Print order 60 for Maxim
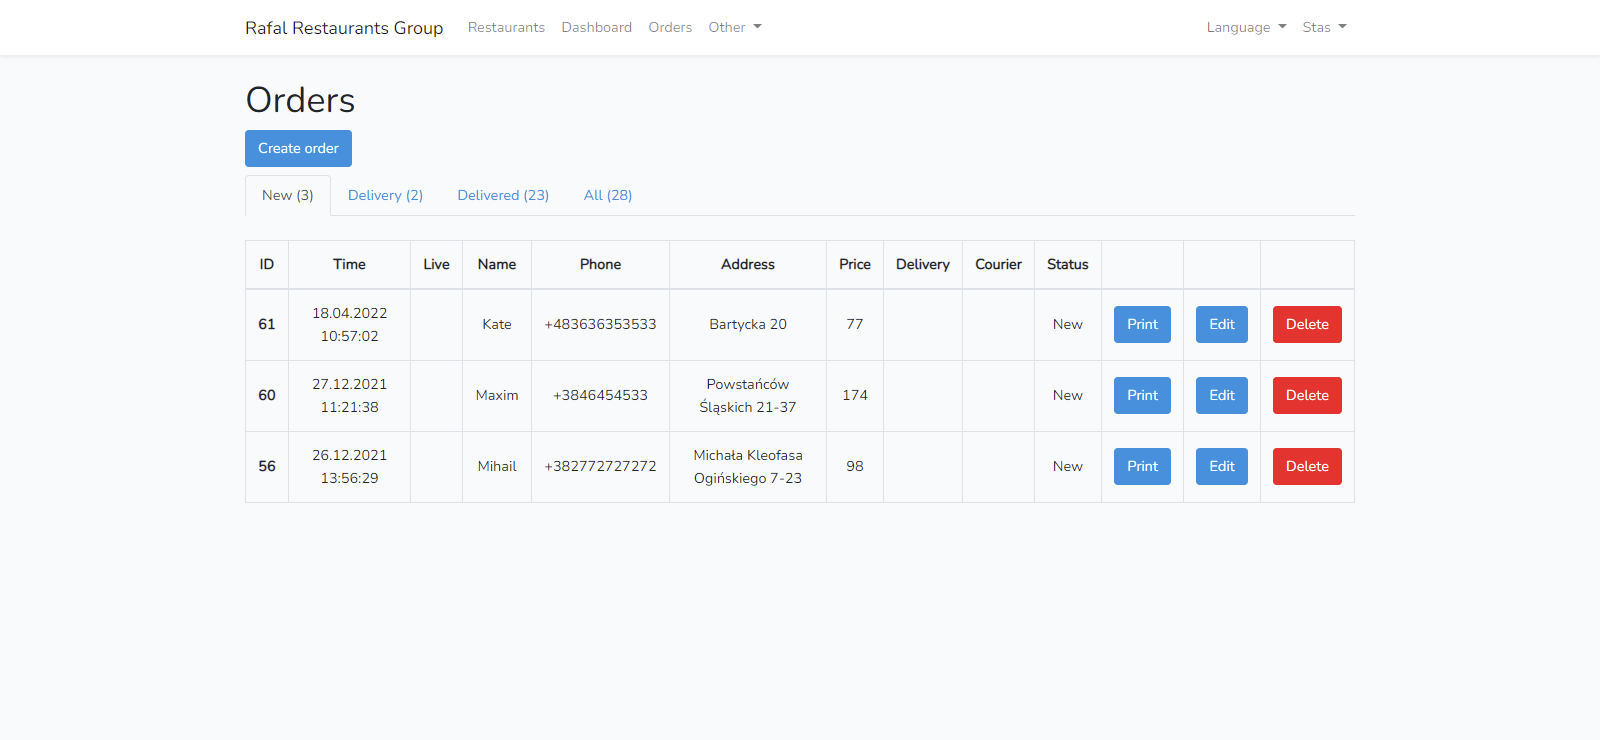 1142,395
